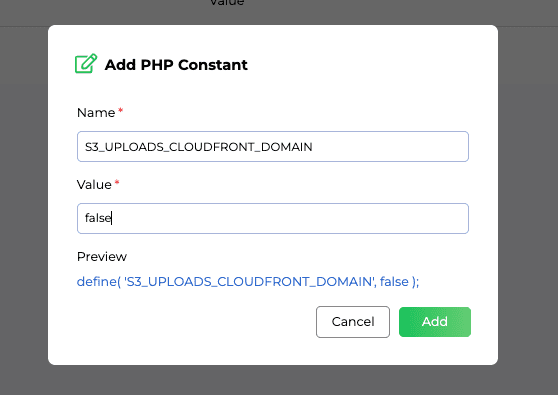Click the green edit pencil icon
Viewport: 558px width, 395px height.
[86, 64]
